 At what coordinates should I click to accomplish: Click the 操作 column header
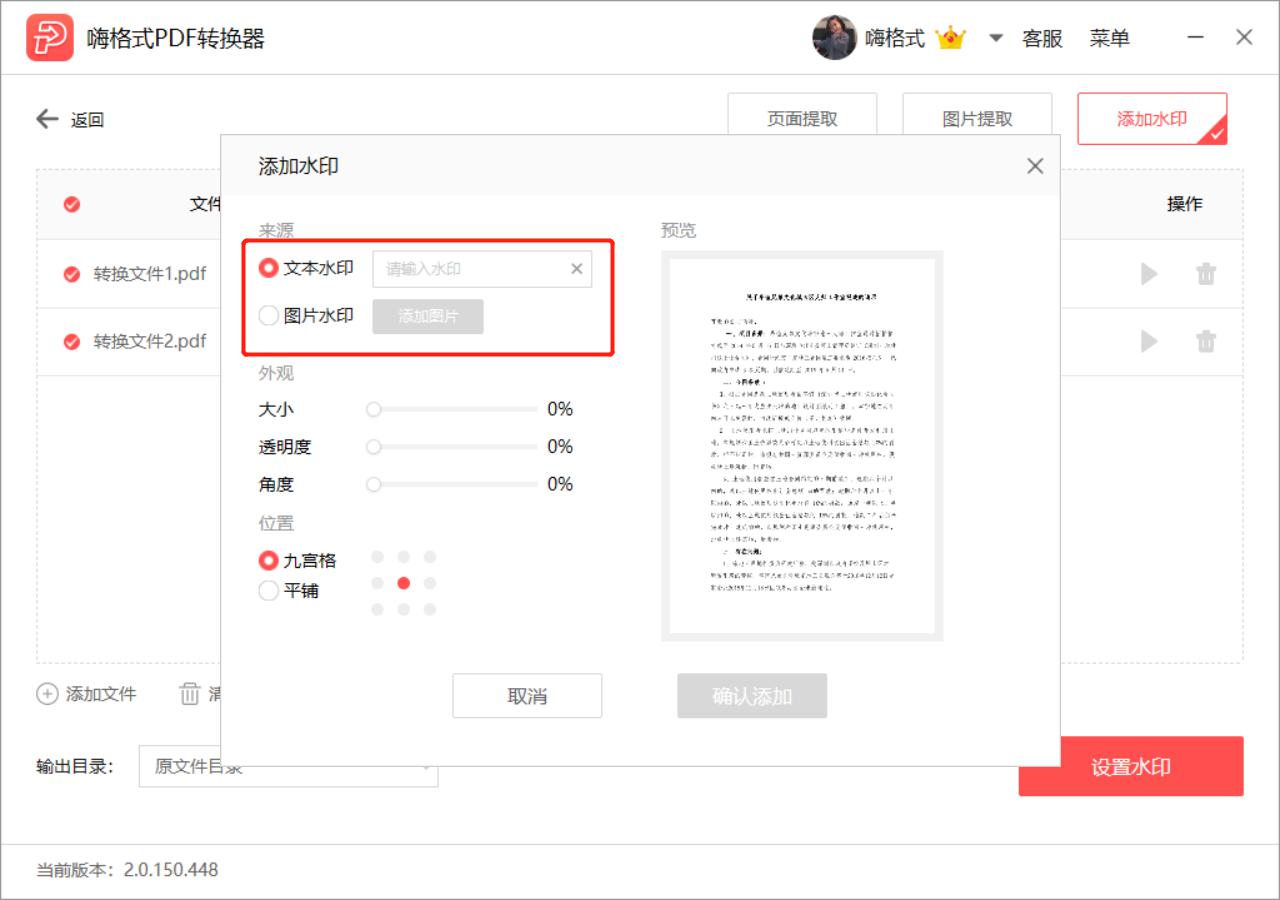pyautogui.click(x=1184, y=204)
